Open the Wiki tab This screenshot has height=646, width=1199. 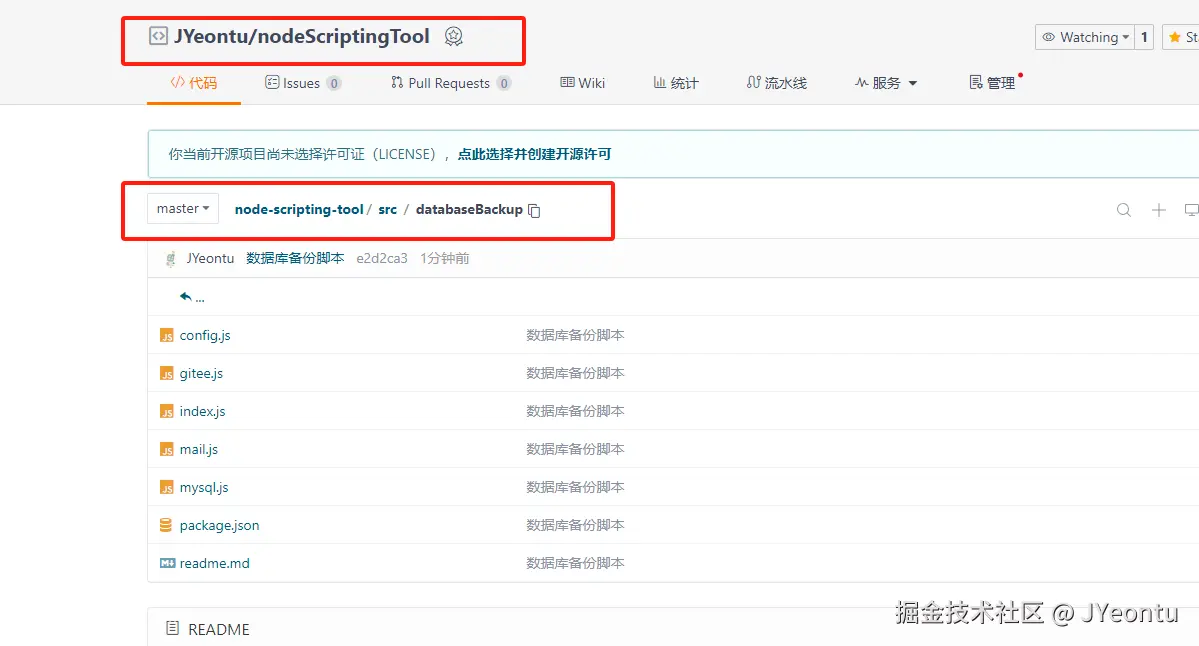point(583,83)
